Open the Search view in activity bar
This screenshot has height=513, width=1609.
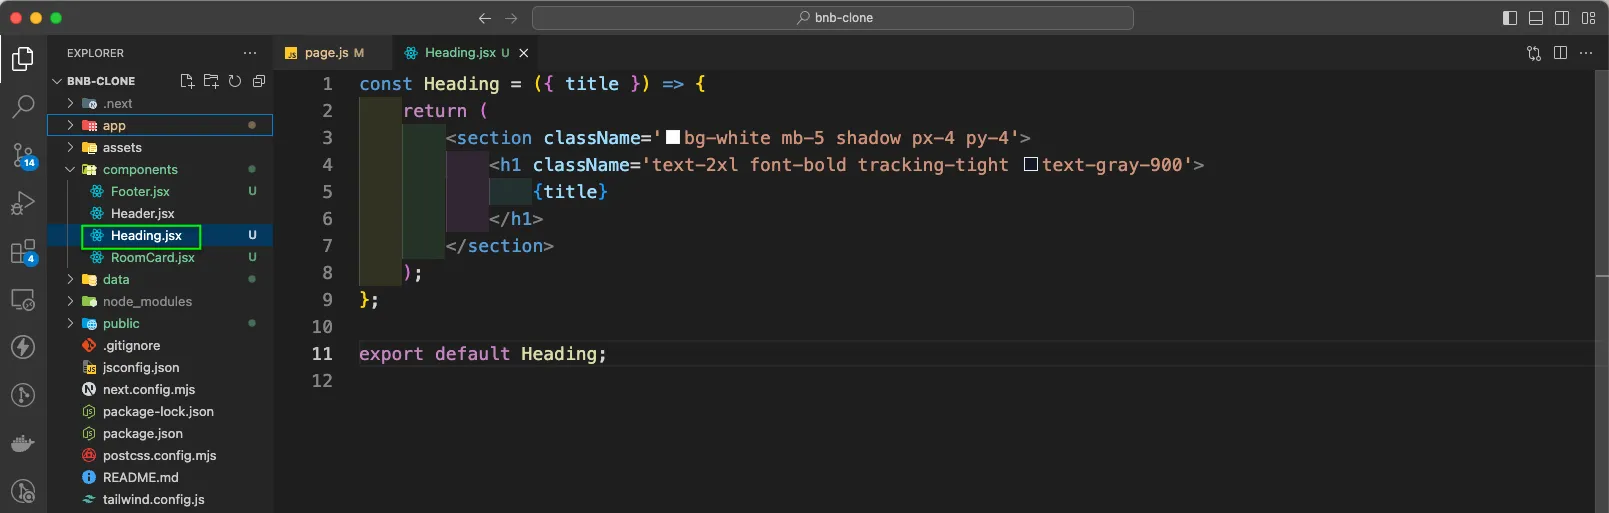(x=23, y=106)
